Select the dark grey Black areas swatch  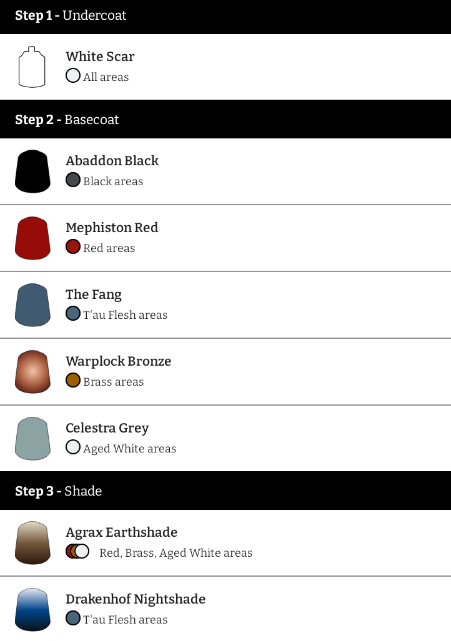[73, 180]
